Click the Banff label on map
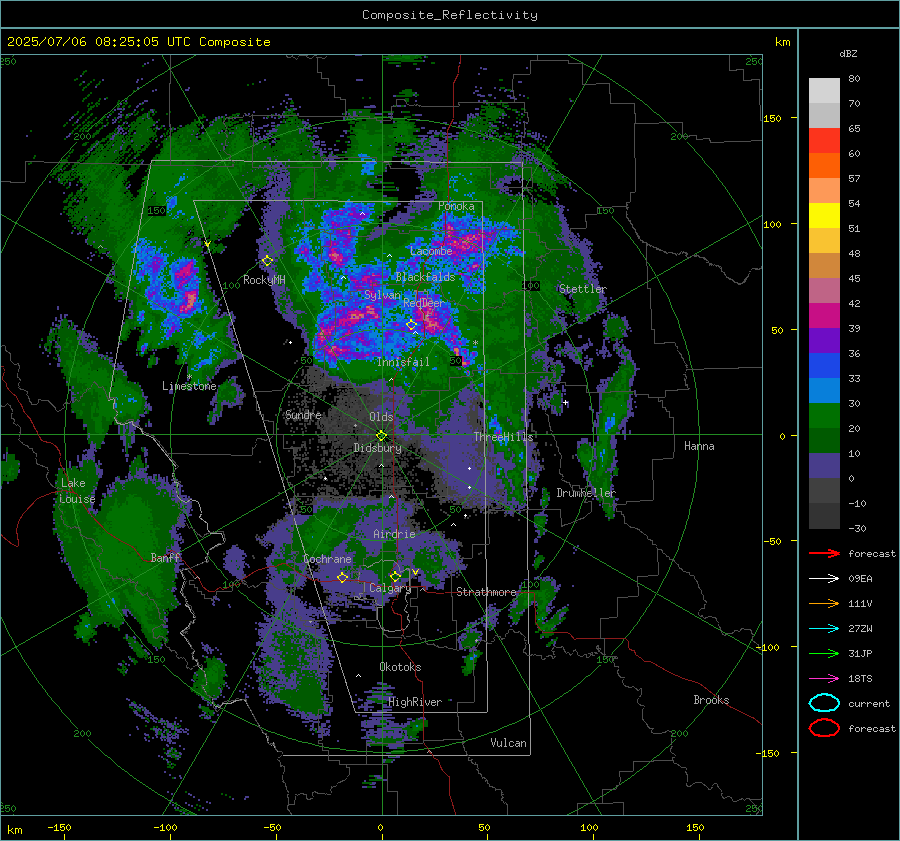900x841 pixels. (x=165, y=557)
